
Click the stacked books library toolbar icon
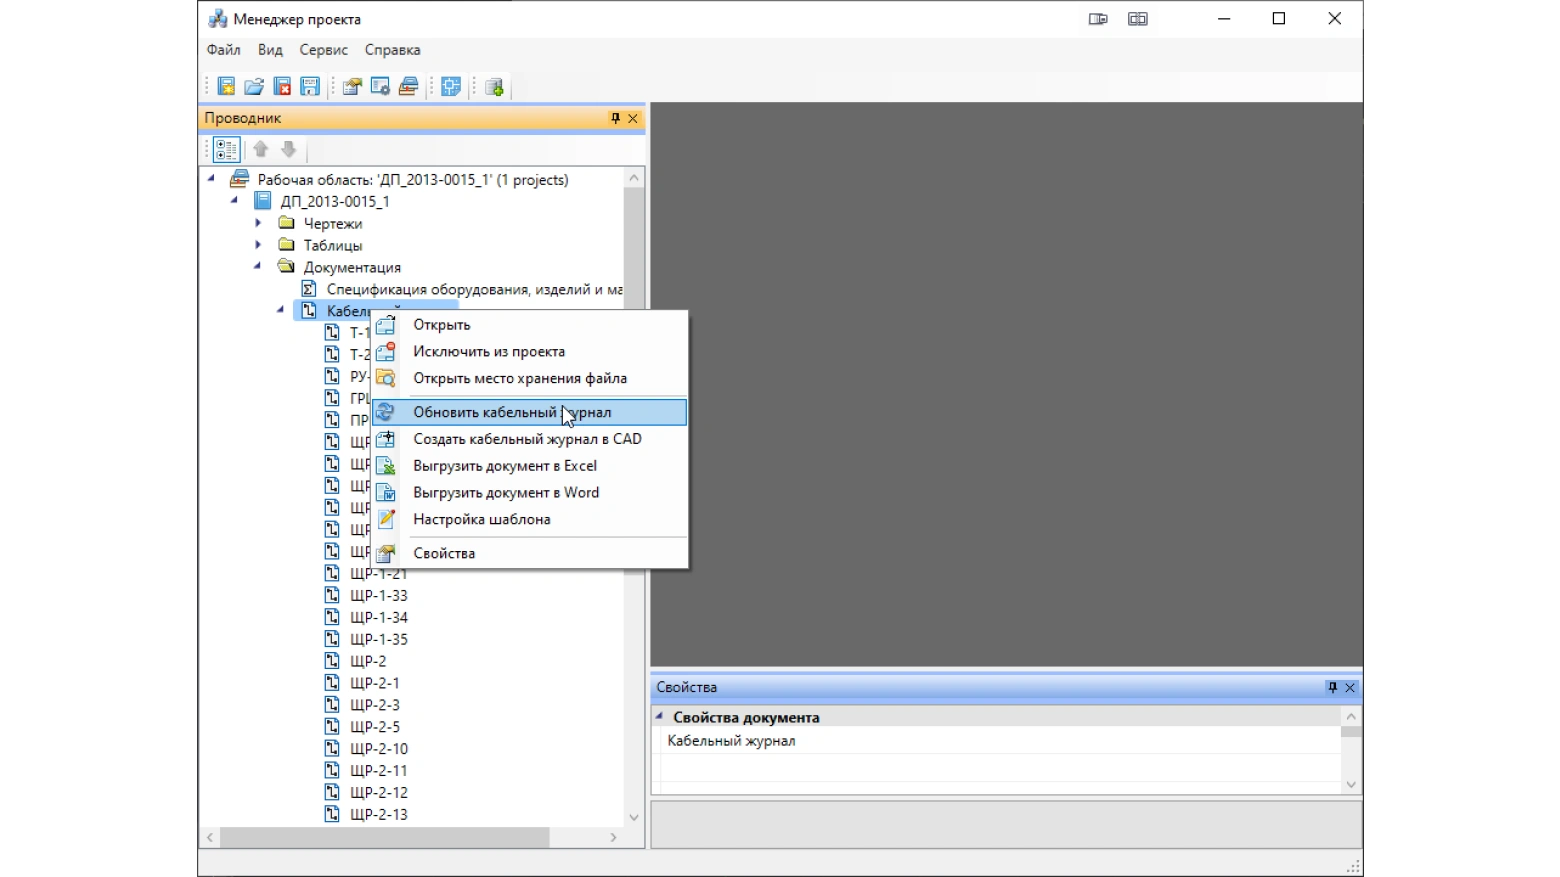[408, 87]
